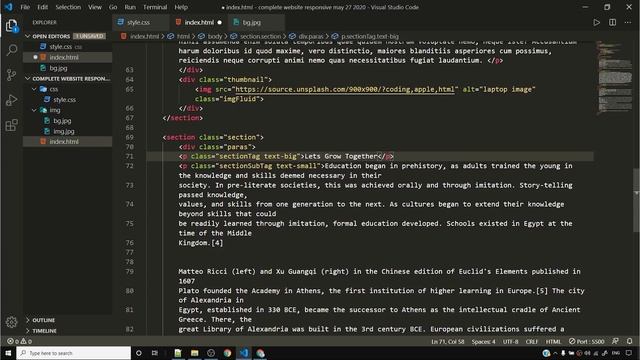Switch to the index.html editor tab

tap(199, 22)
